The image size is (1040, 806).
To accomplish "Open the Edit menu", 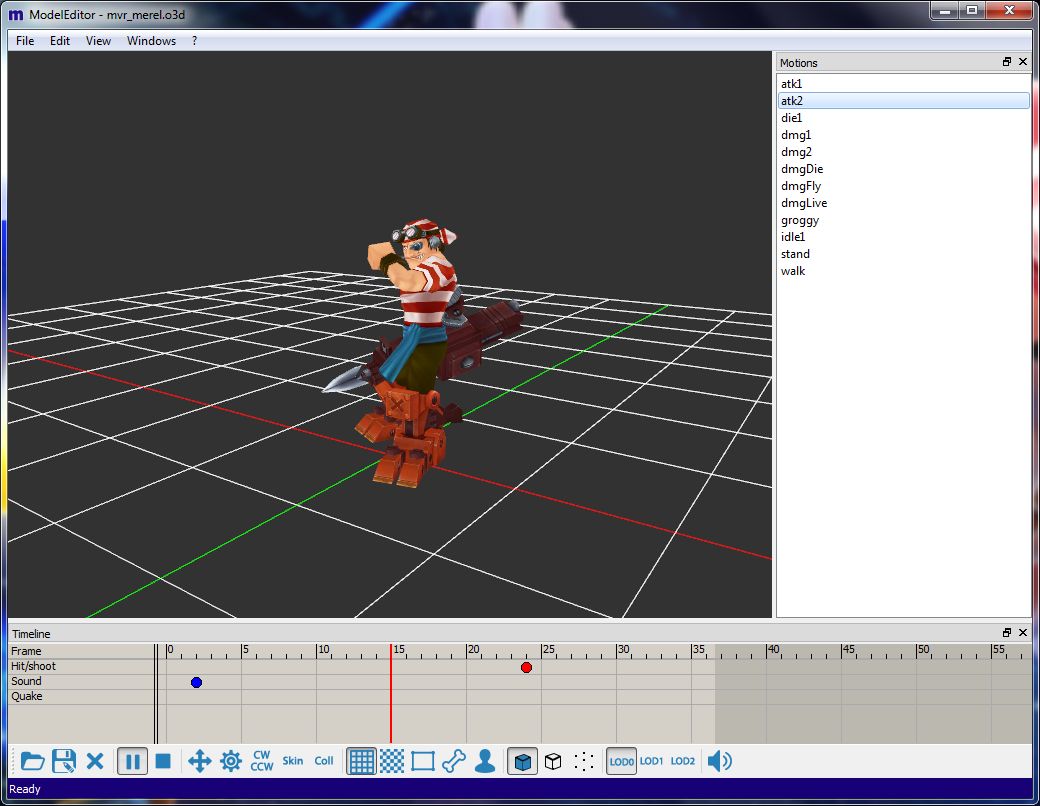I will [x=60, y=40].
